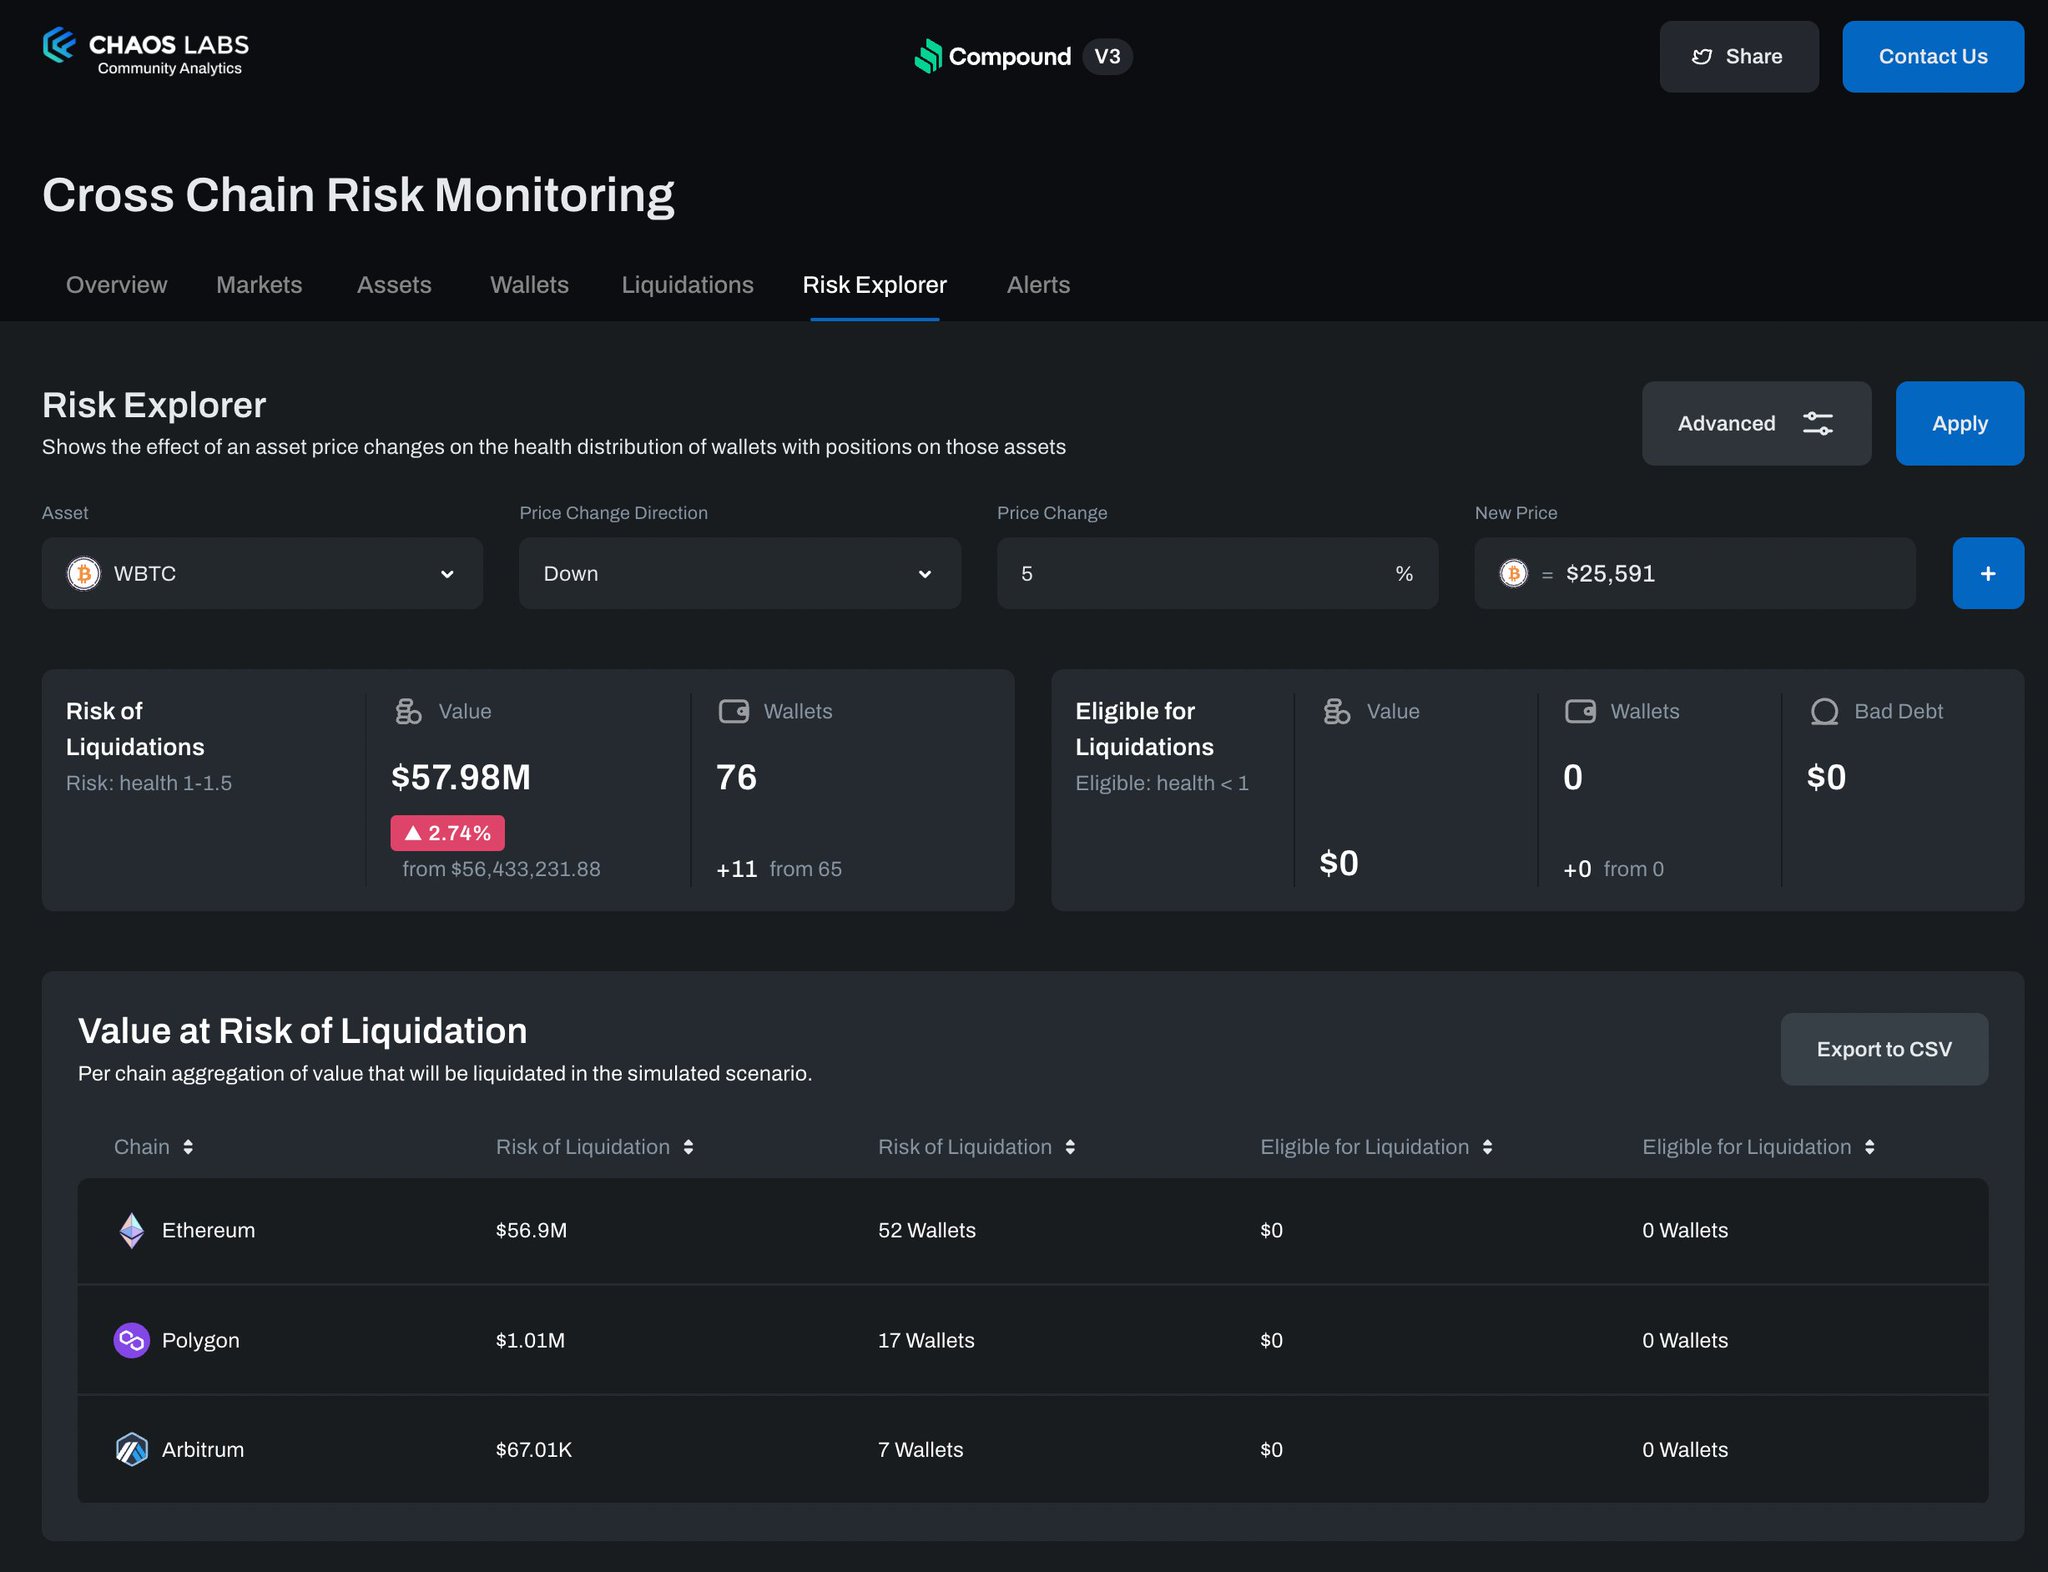Open the Markets tab

tap(259, 285)
